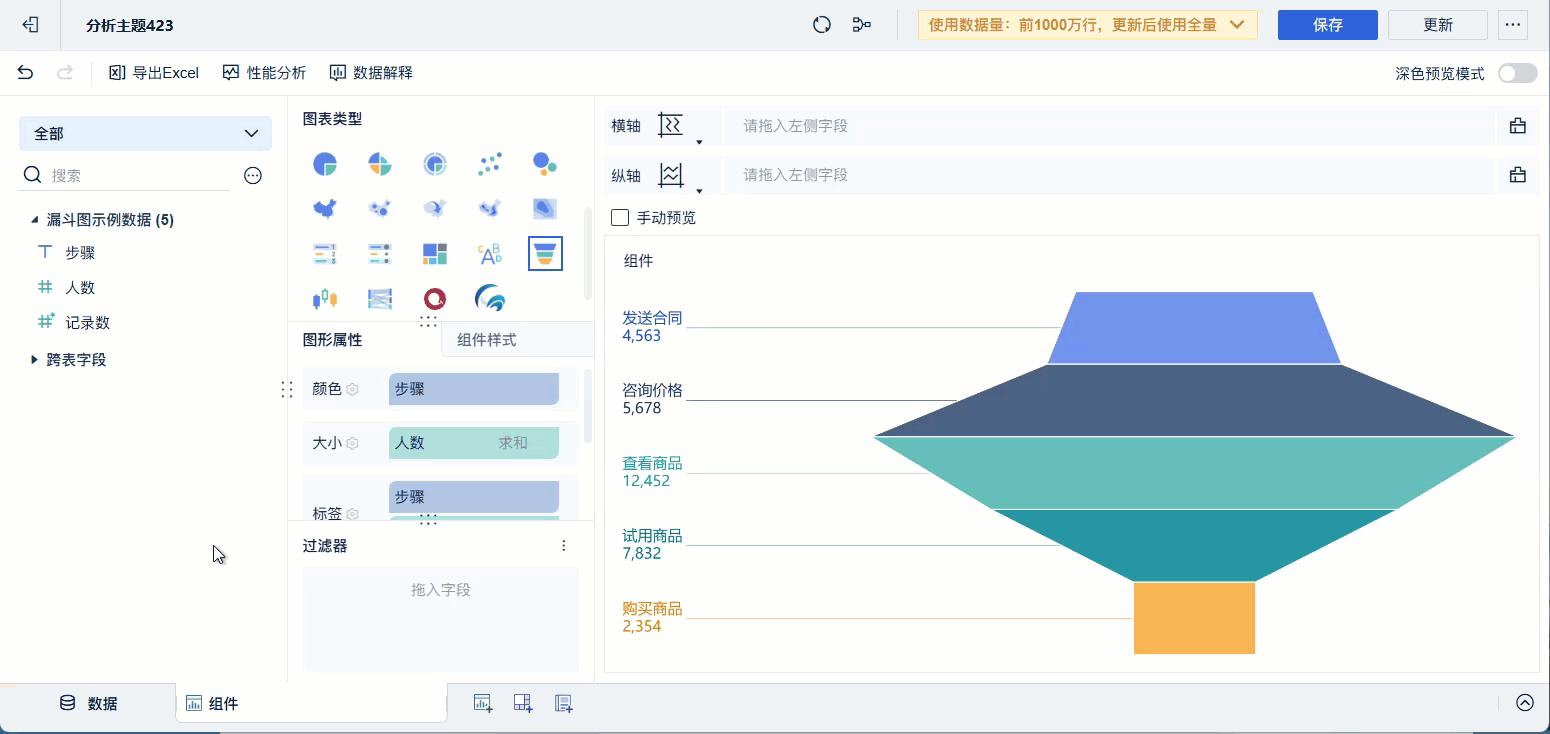Select the funnel chart type
This screenshot has width=1550, height=734.
[x=545, y=254]
